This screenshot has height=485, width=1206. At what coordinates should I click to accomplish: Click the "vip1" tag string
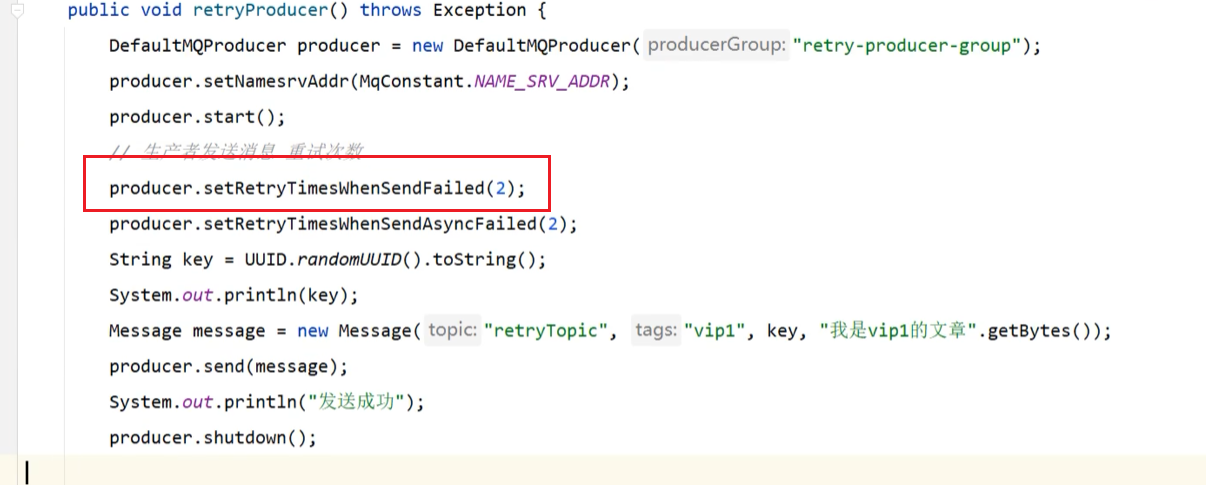715,331
